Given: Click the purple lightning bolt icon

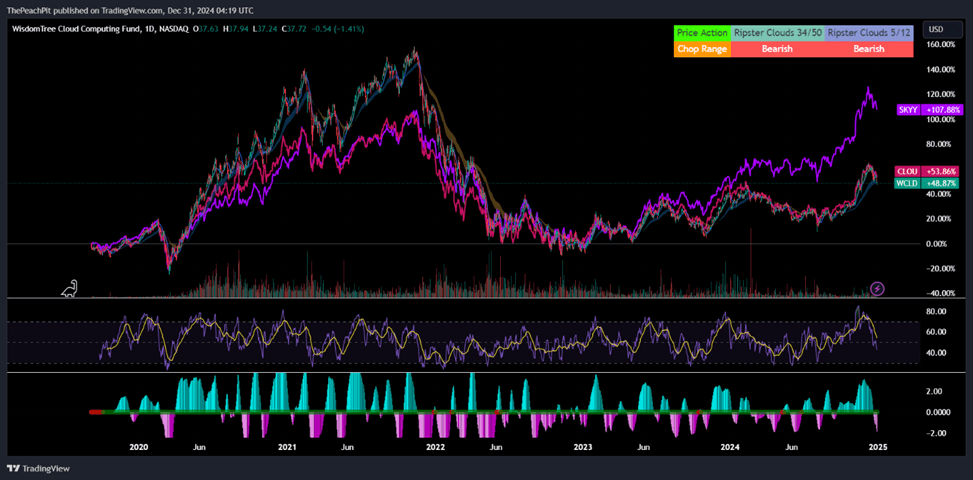Looking at the screenshot, I should [x=877, y=288].
